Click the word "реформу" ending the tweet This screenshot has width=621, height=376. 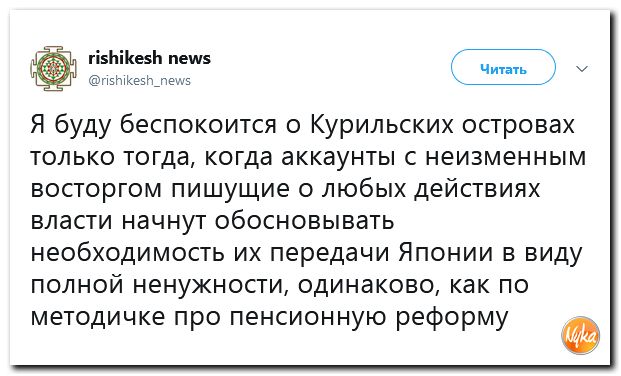(451, 318)
